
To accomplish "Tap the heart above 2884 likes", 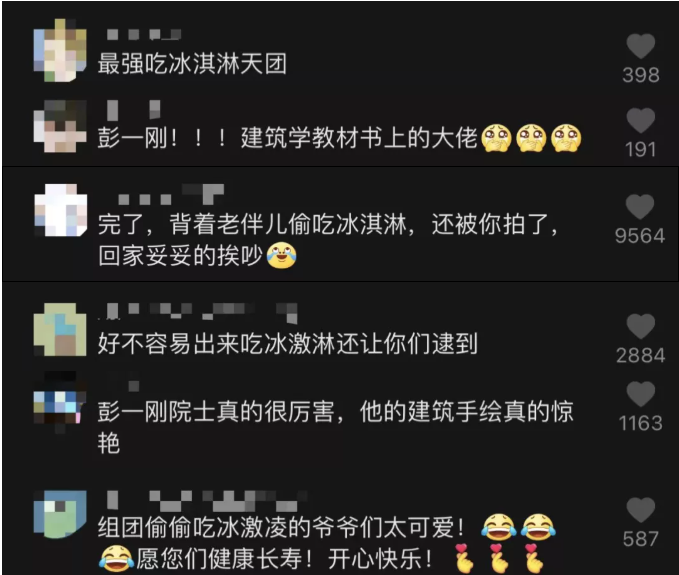I will (x=641, y=326).
